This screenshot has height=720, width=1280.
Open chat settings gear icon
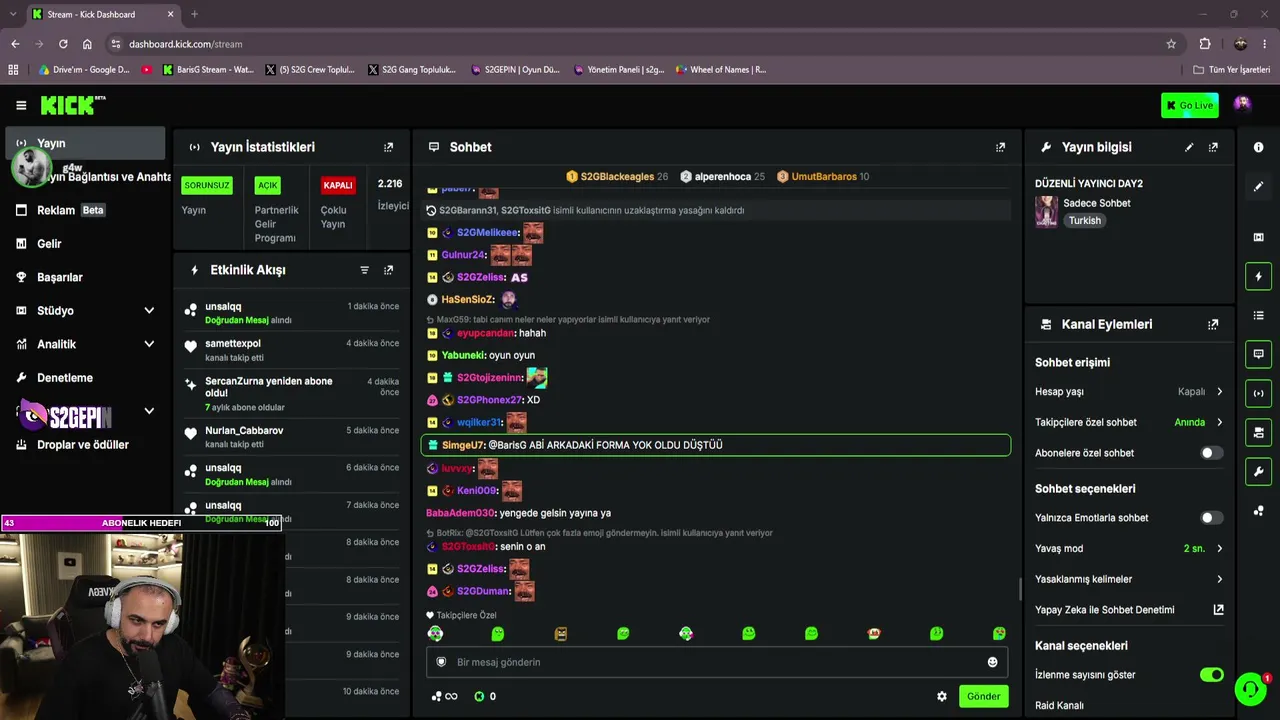pyautogui.click(x=941, y=696)
